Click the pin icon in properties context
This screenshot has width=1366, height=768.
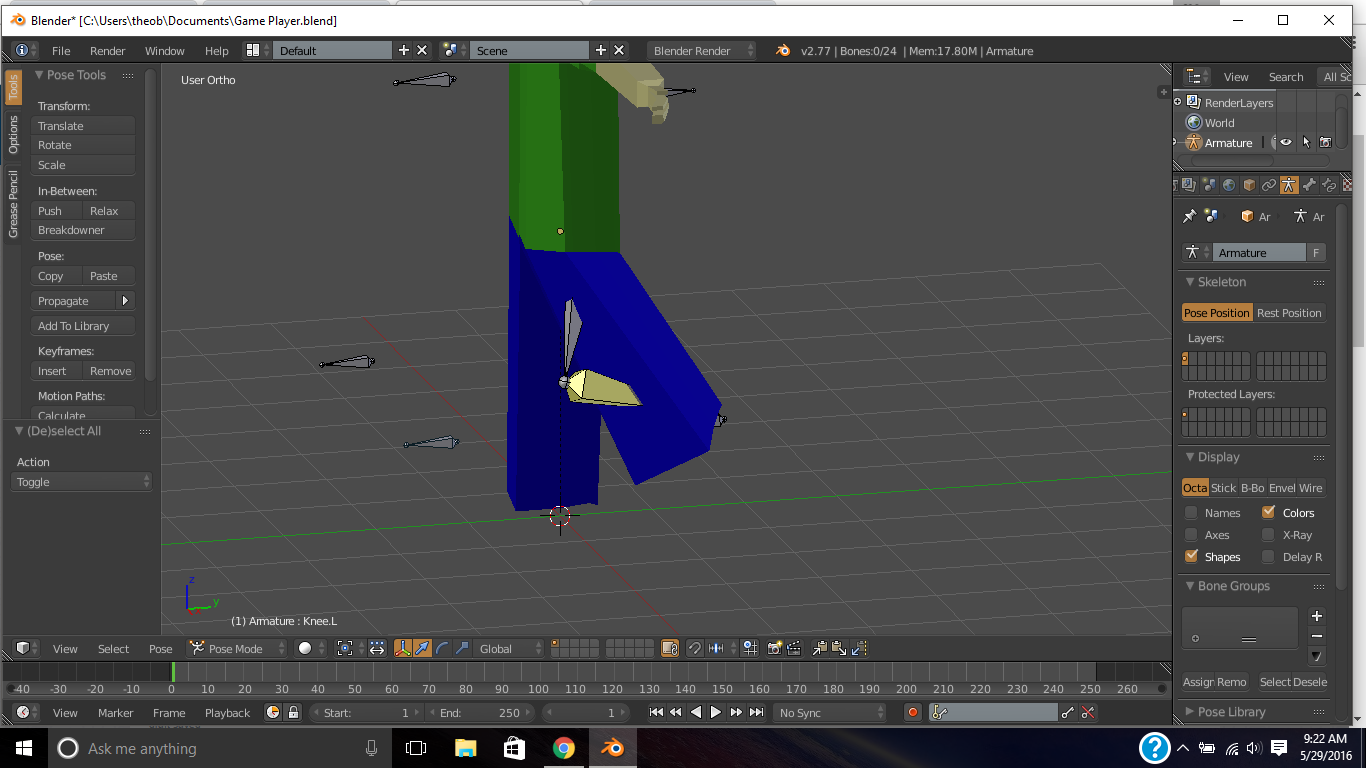click(x=1189, y=216)
